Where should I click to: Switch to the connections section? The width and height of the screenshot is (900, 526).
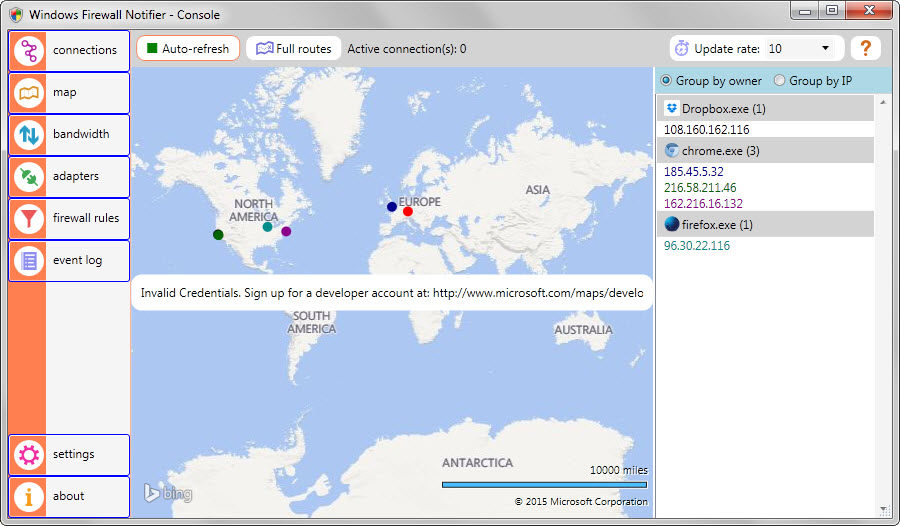click(69, 51)
